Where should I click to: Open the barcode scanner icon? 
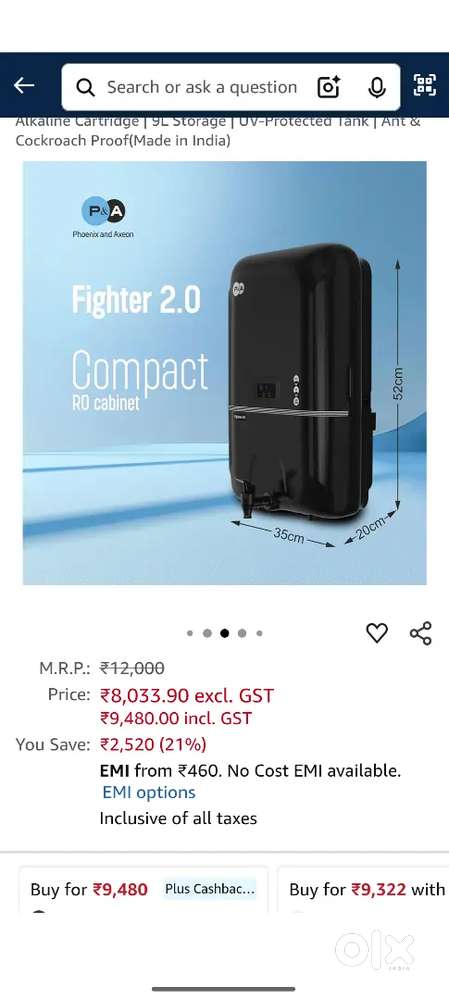pyautogui.click(x=425, y=85)
